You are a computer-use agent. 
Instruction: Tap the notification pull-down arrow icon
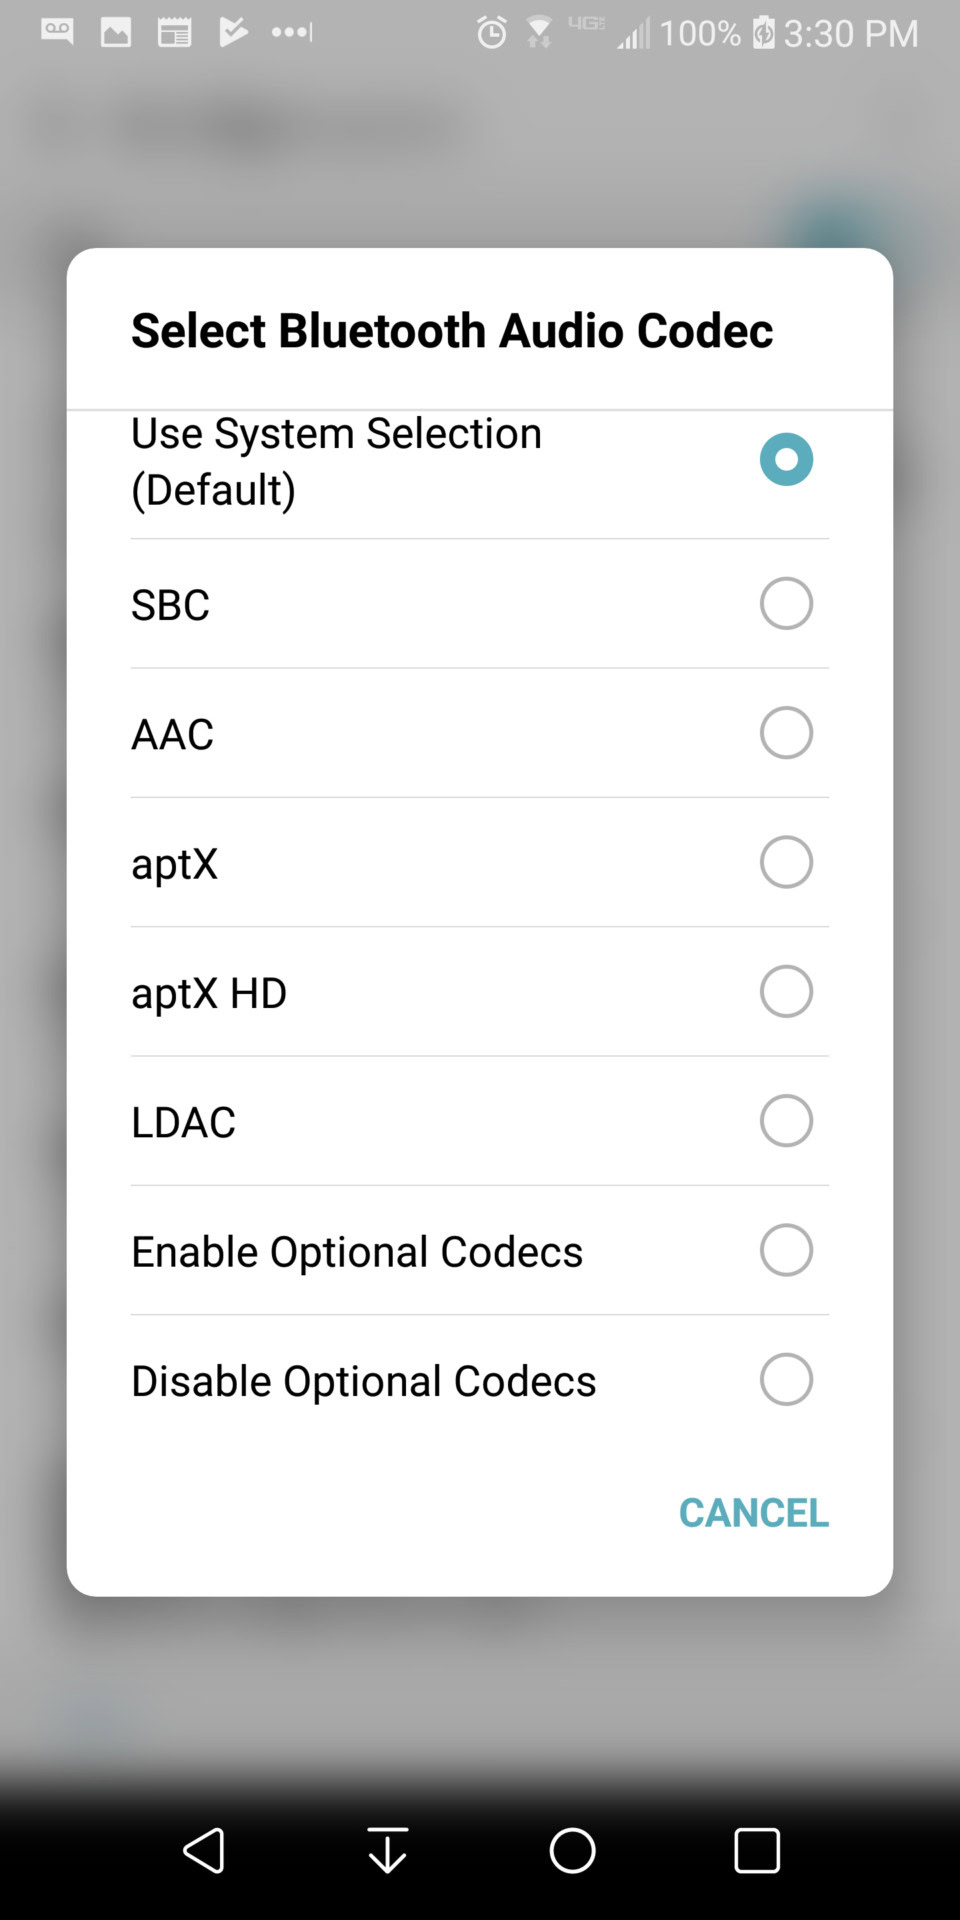(387, 1850)
